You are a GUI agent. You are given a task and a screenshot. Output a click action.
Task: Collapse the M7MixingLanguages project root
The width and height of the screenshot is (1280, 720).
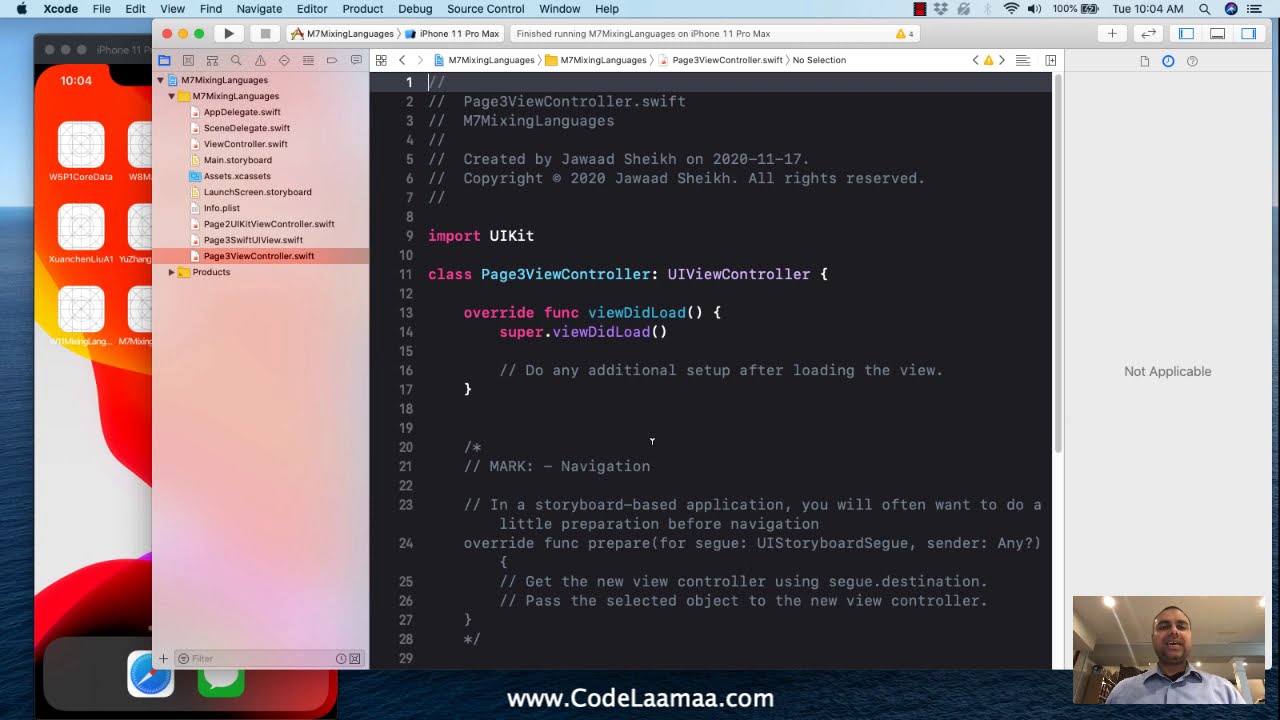[x=160, y=80]
